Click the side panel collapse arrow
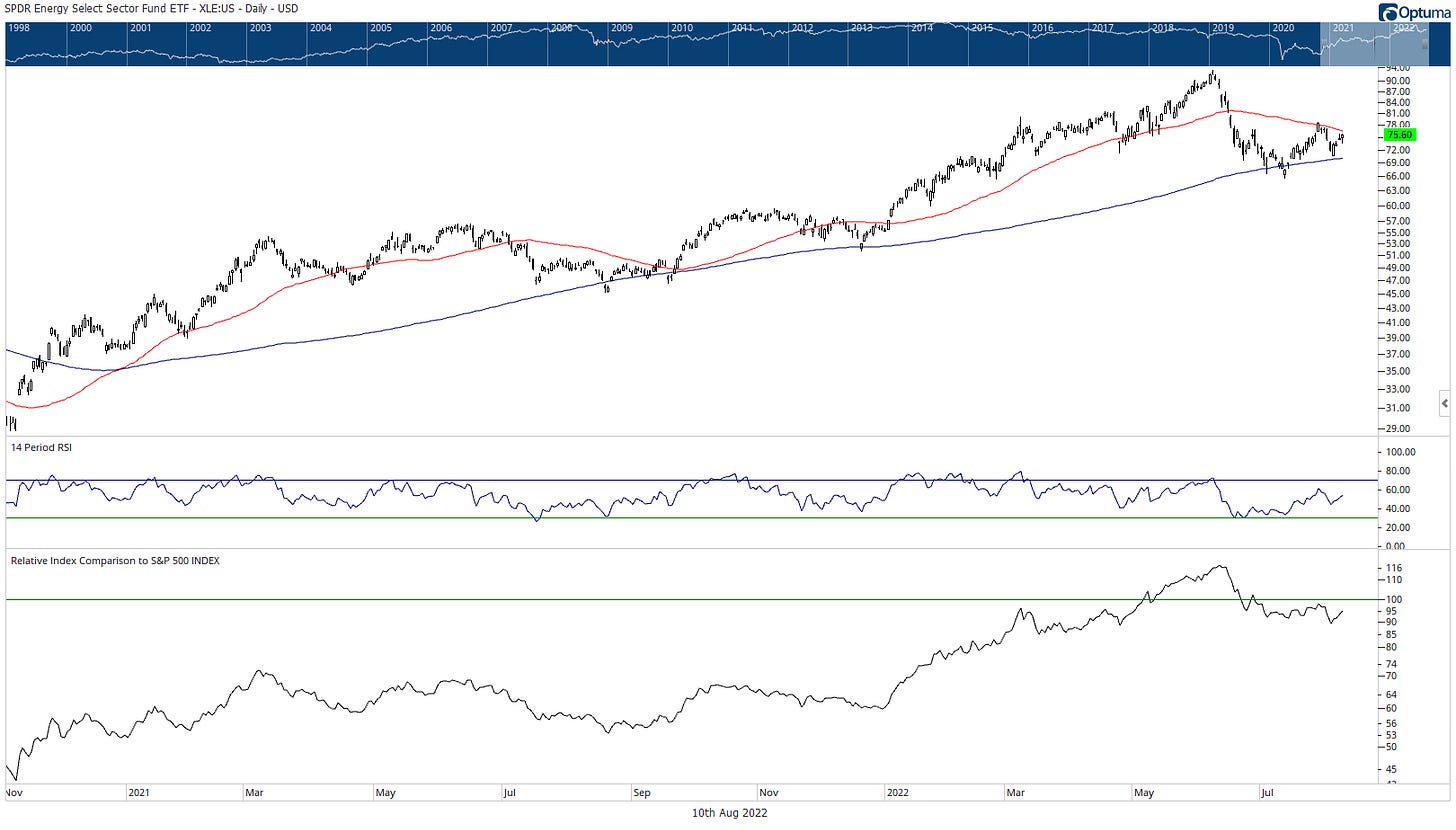This screenshot has width=1456, height=830. coord(1444,403)
